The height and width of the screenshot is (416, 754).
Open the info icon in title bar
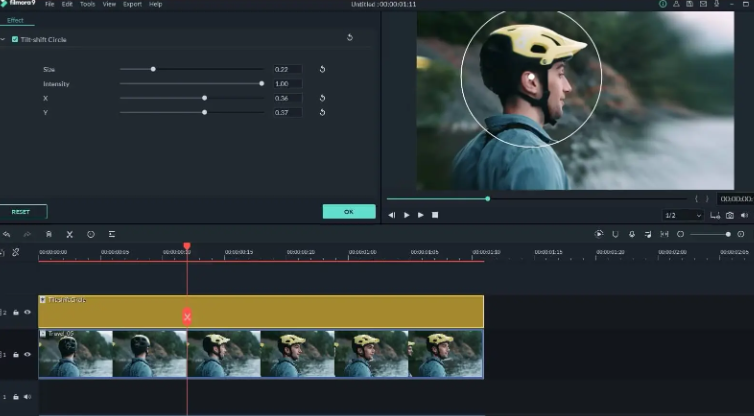(x=663, y=4)
